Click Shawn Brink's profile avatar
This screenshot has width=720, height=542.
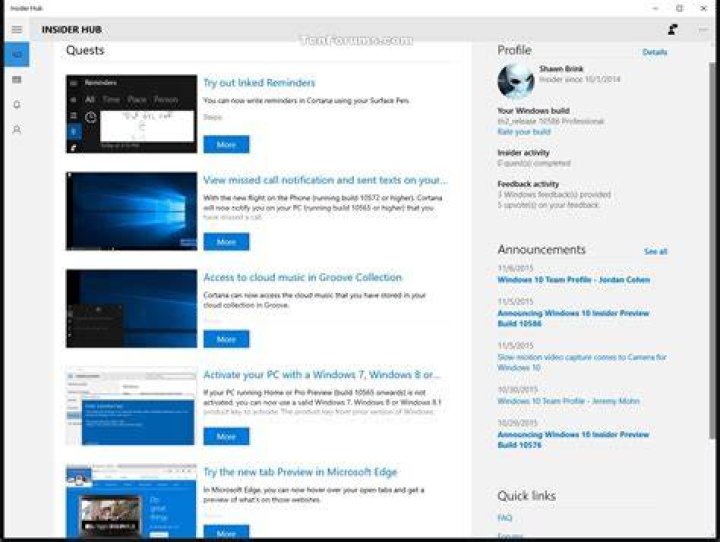click(516, 81)
